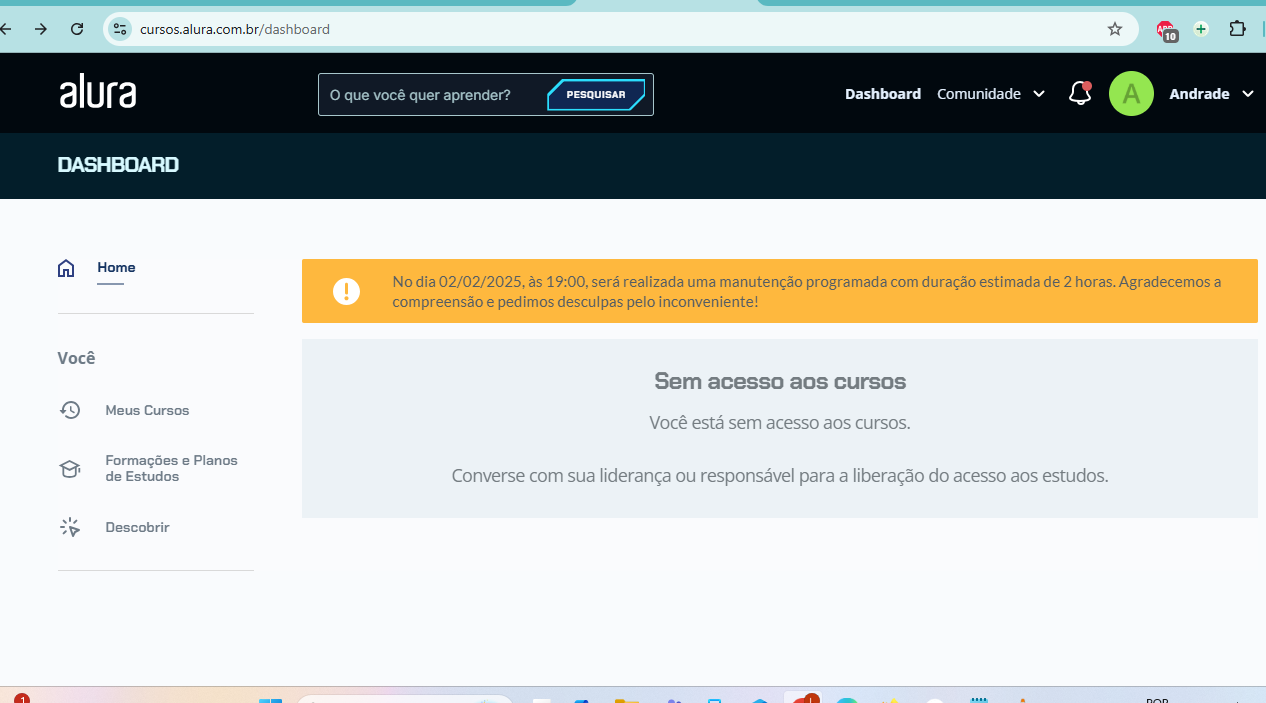Open the site information icon in address bar
The image size is (1266, 703).
[121, 29]
